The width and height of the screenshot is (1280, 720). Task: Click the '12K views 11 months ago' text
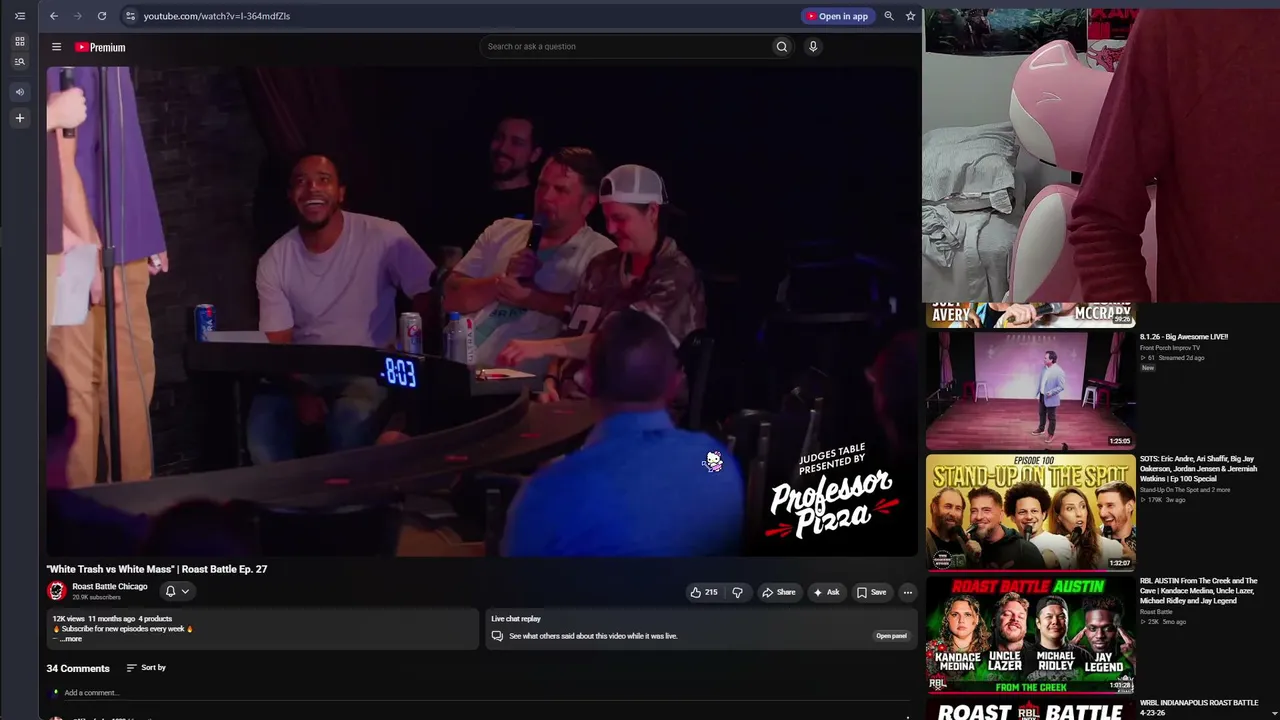pos(94,619)
